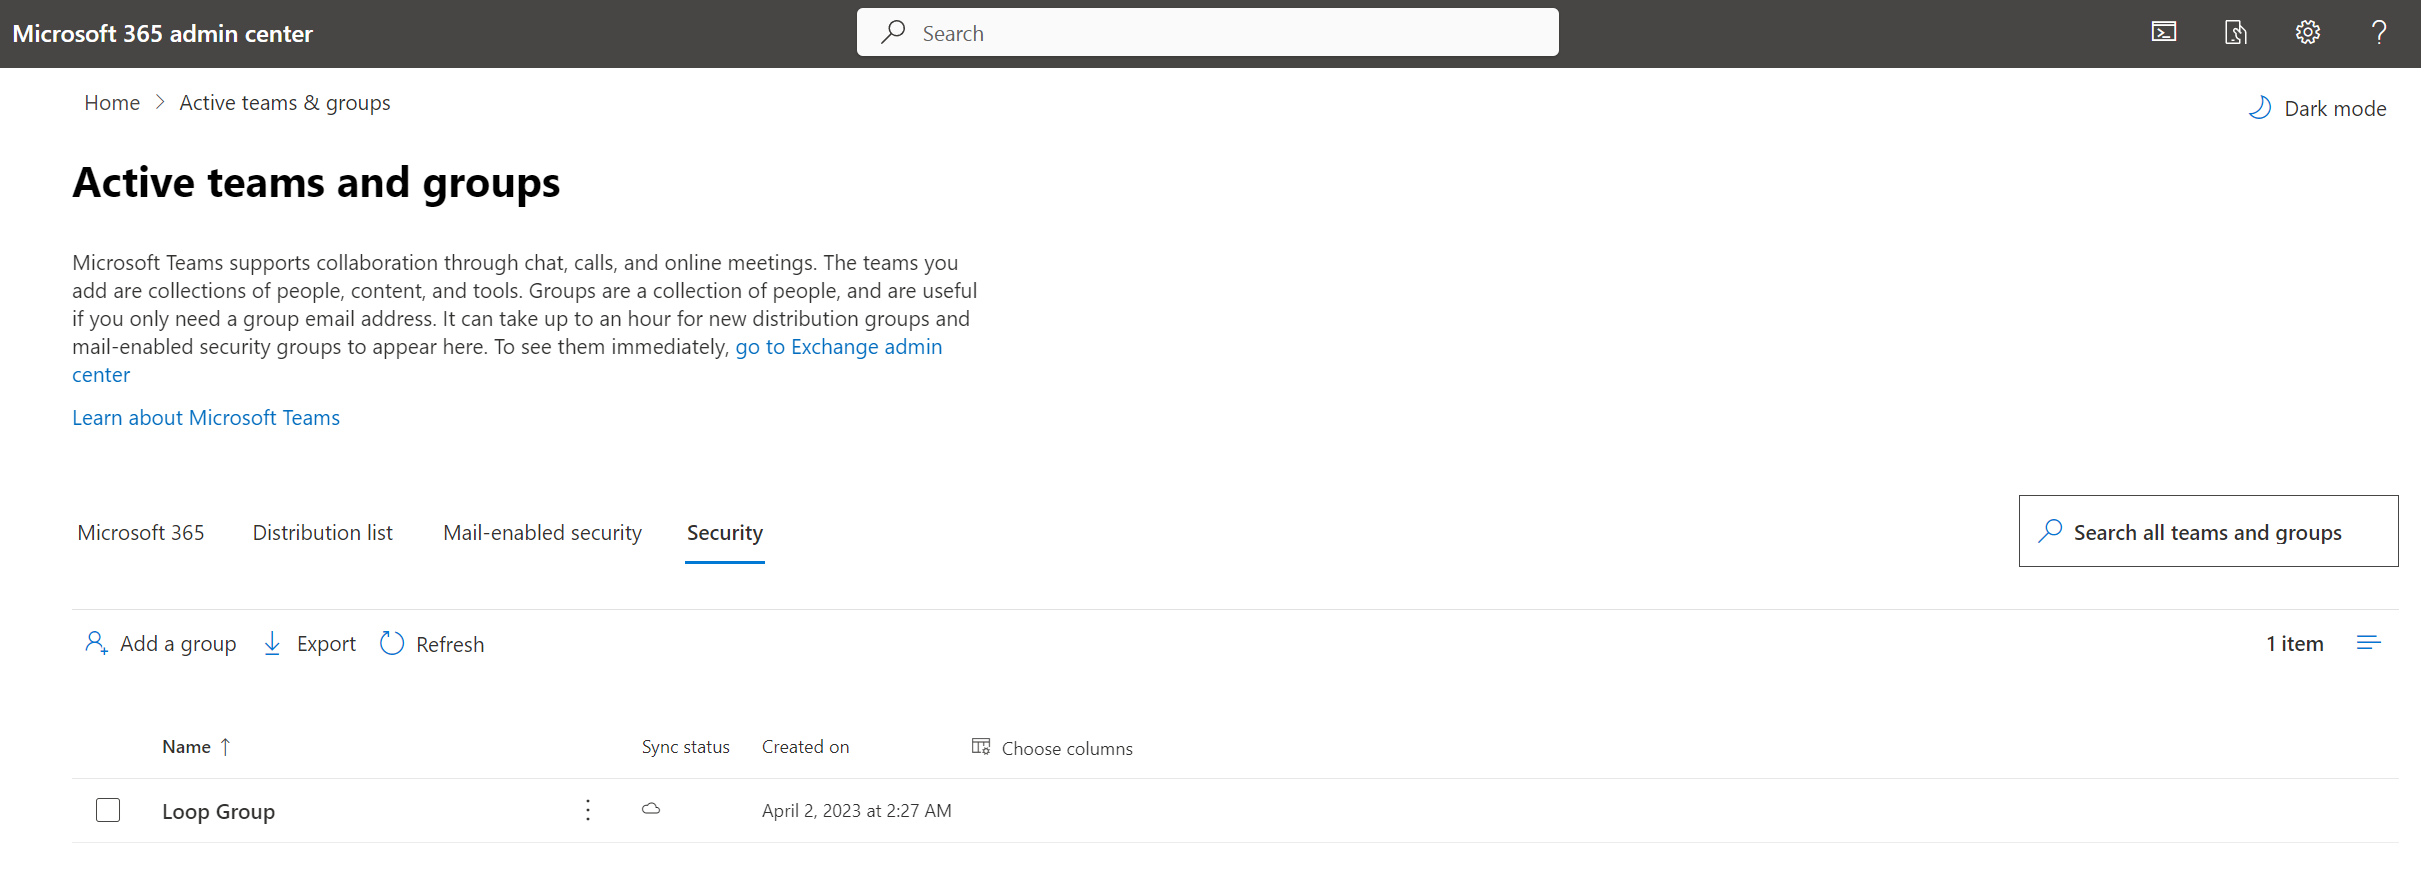Click the Add a group button
Screen dimensions: 2421x871
point(161,643)
